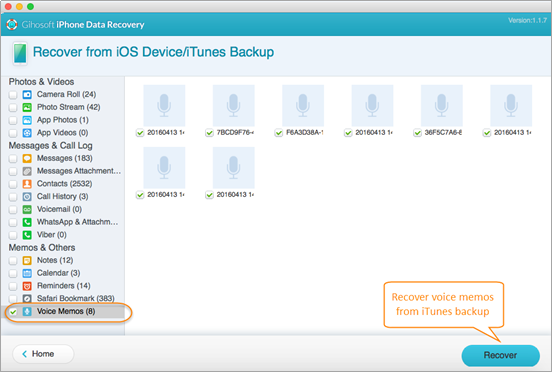
Task: Click the "Recover from iOS Device/iTunes Backup" title
Action: pos(153,52)
